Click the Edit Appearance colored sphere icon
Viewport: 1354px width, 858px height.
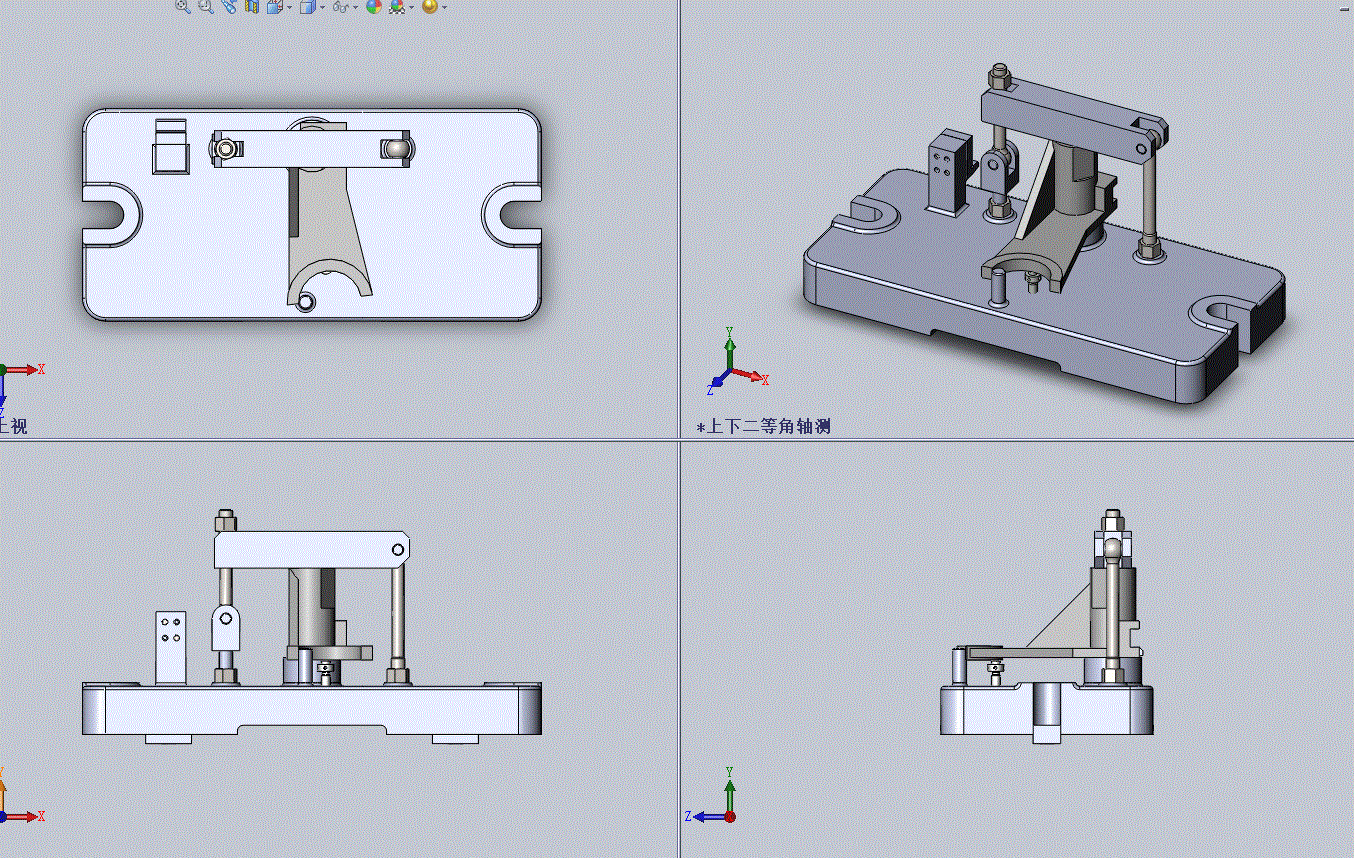[374, 7]
